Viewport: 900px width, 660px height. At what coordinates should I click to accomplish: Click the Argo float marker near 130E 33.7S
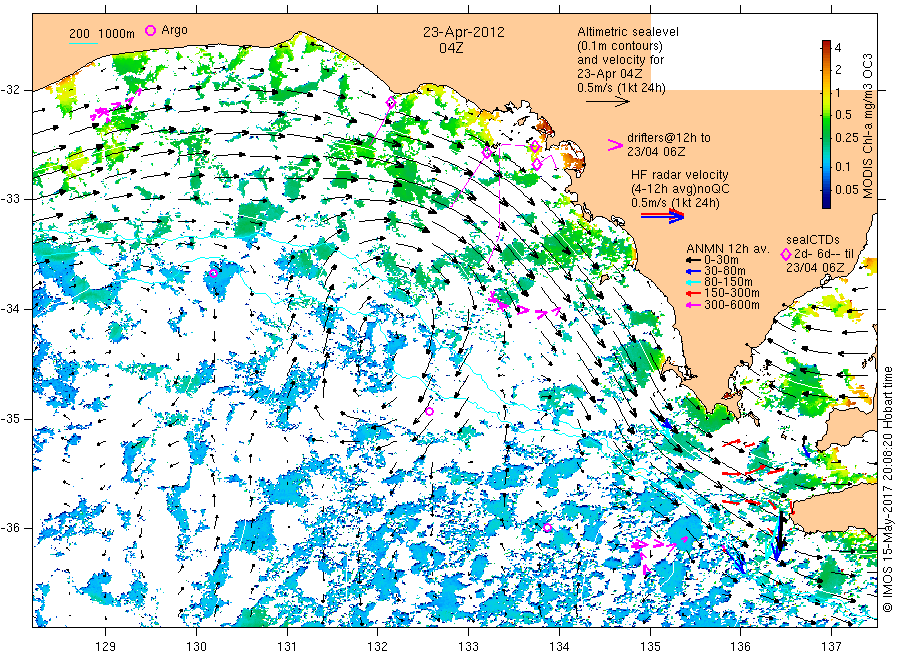[x=214, y=273]
